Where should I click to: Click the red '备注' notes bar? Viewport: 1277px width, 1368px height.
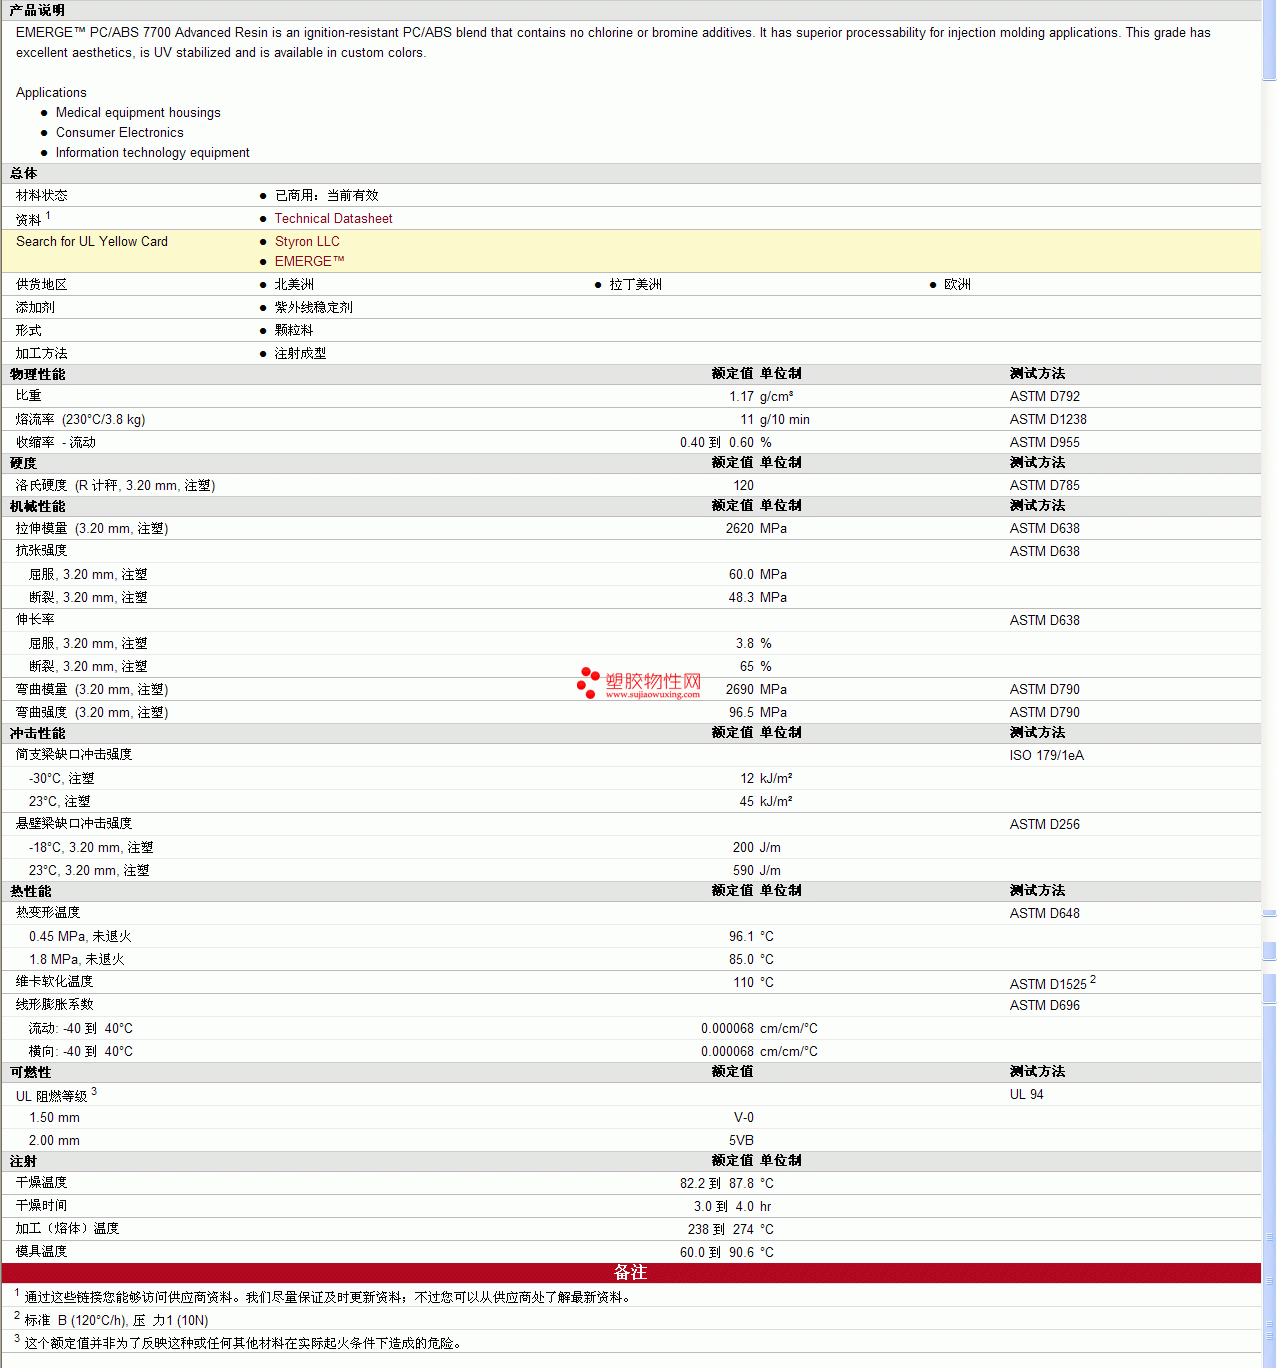631,1272
